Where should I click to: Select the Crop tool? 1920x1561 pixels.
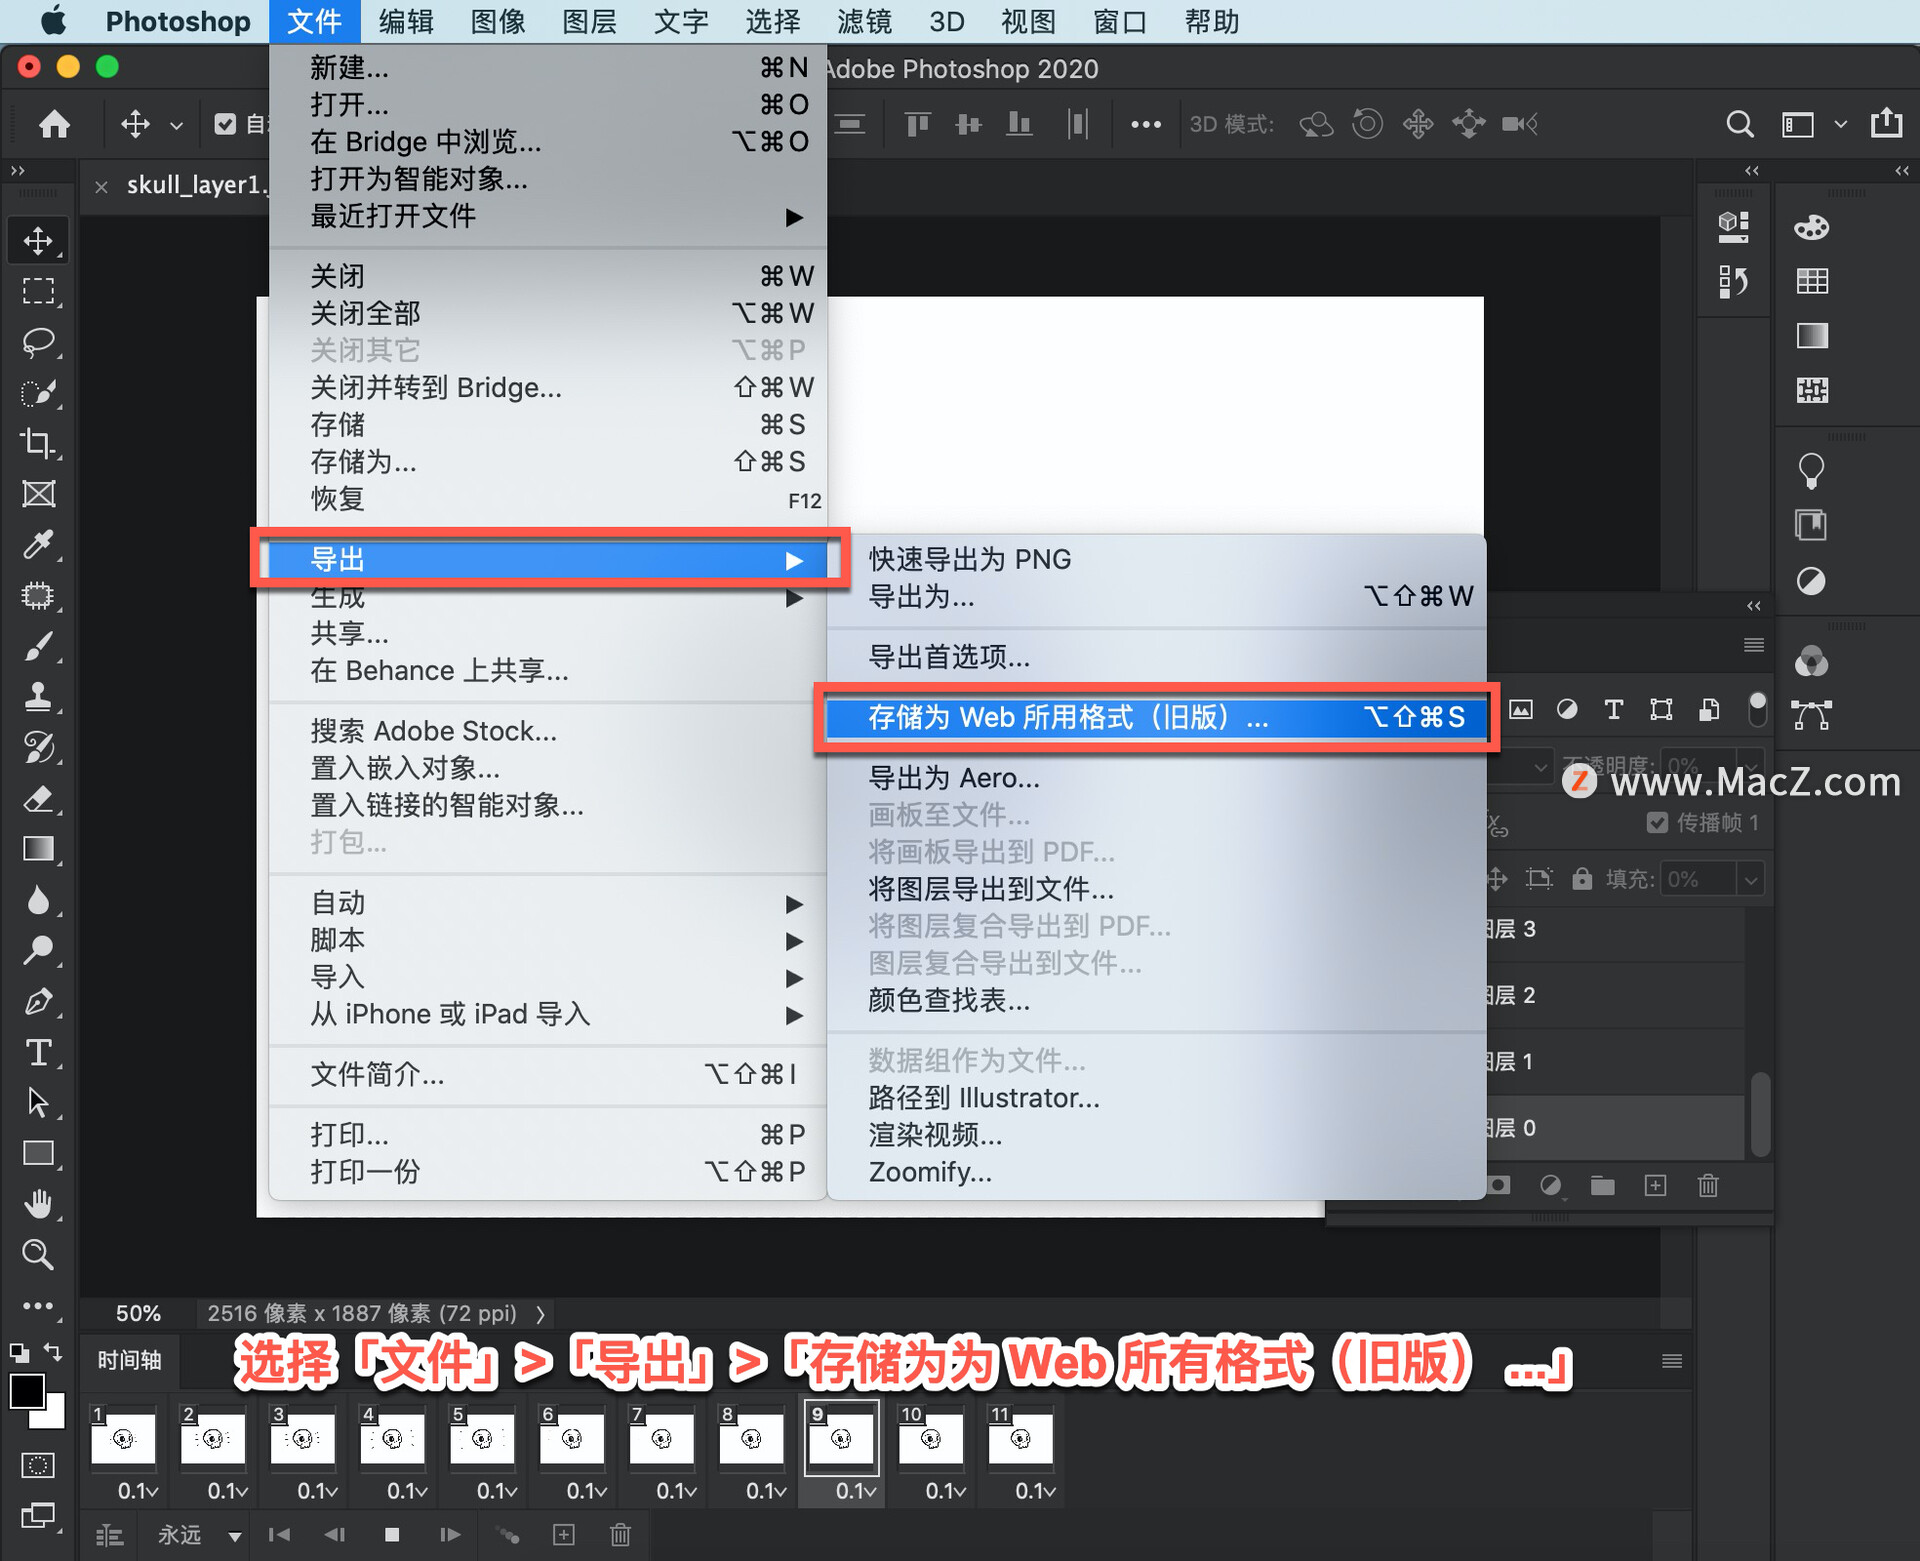[x=38, y=443]
